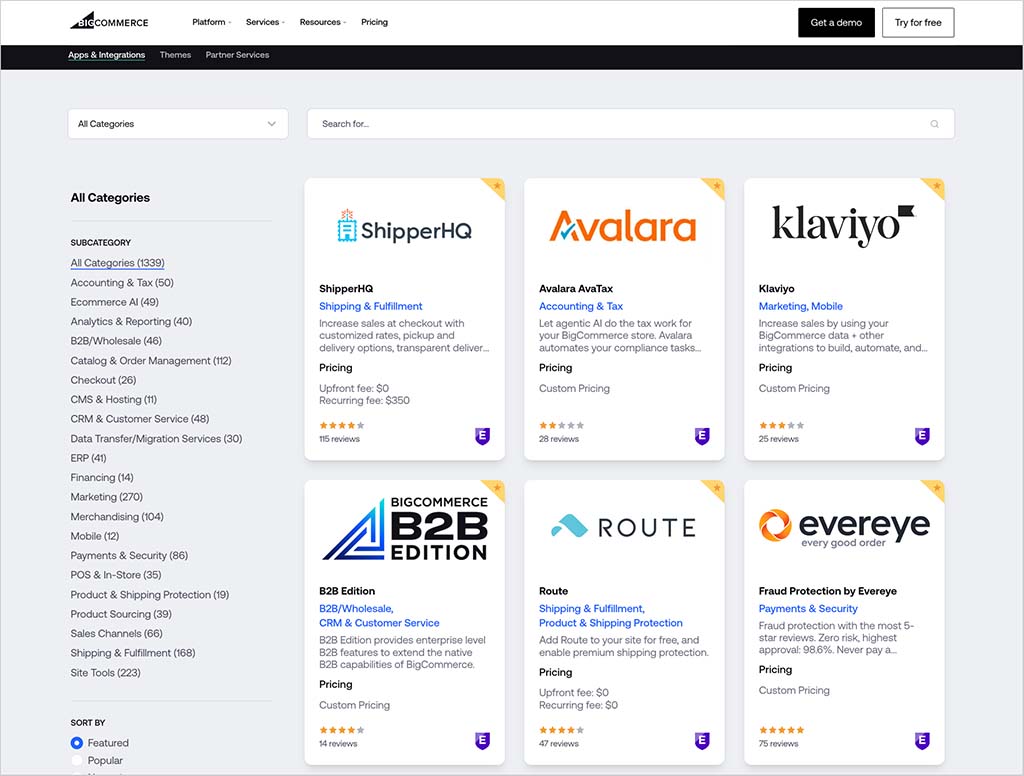Image resolution: width=1024 pixels, height=776 pixels.
Task: Click featured star ribbon on B2B Edition card
Action: 496,489
